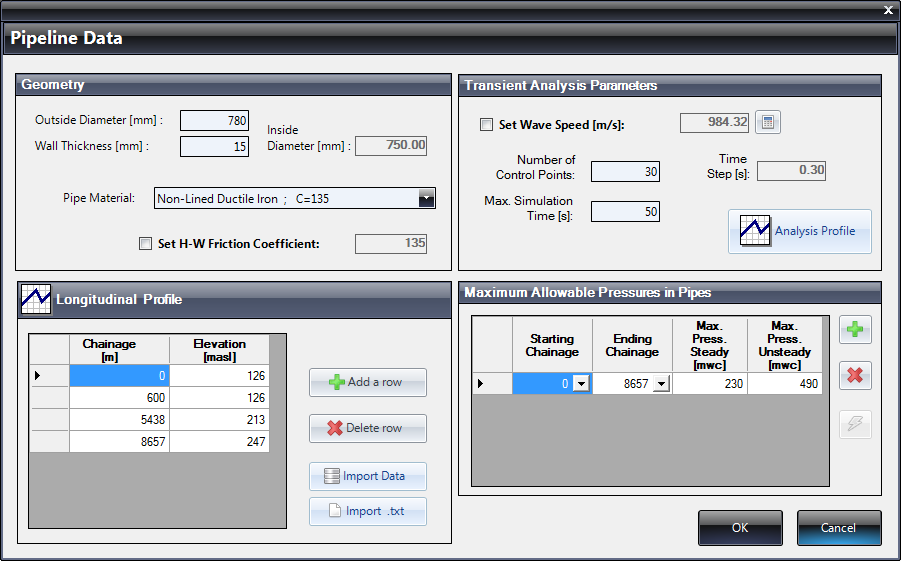Click the red X delete pressure row icon
901x561 pixels.
[x=855, y=376]
